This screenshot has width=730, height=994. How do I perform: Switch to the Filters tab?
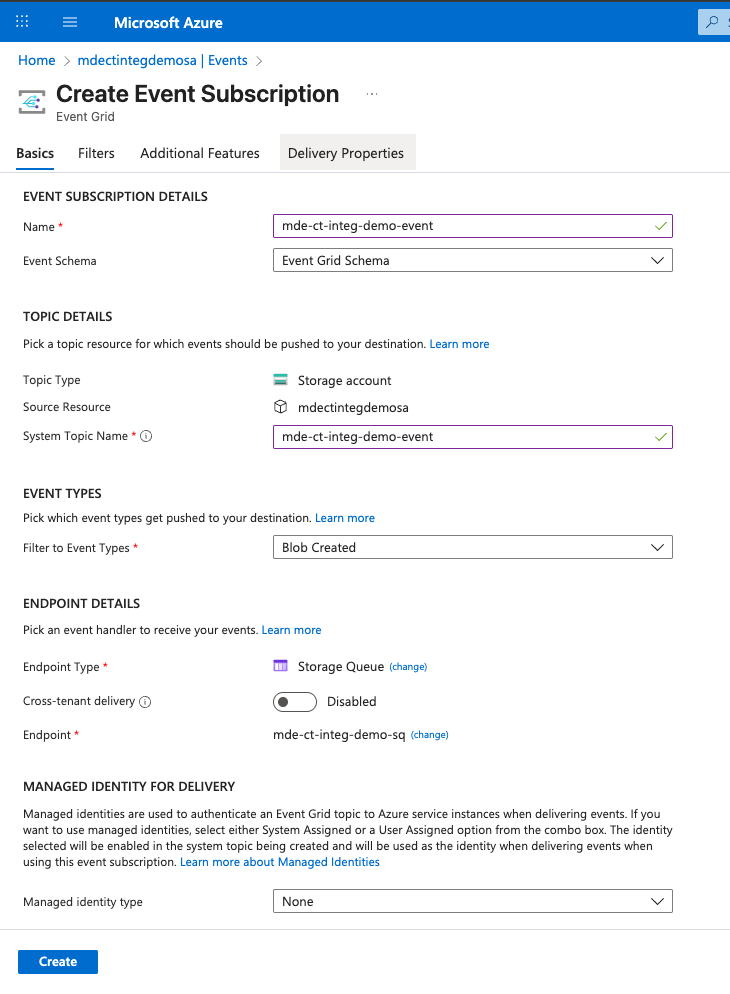(96, 153)
